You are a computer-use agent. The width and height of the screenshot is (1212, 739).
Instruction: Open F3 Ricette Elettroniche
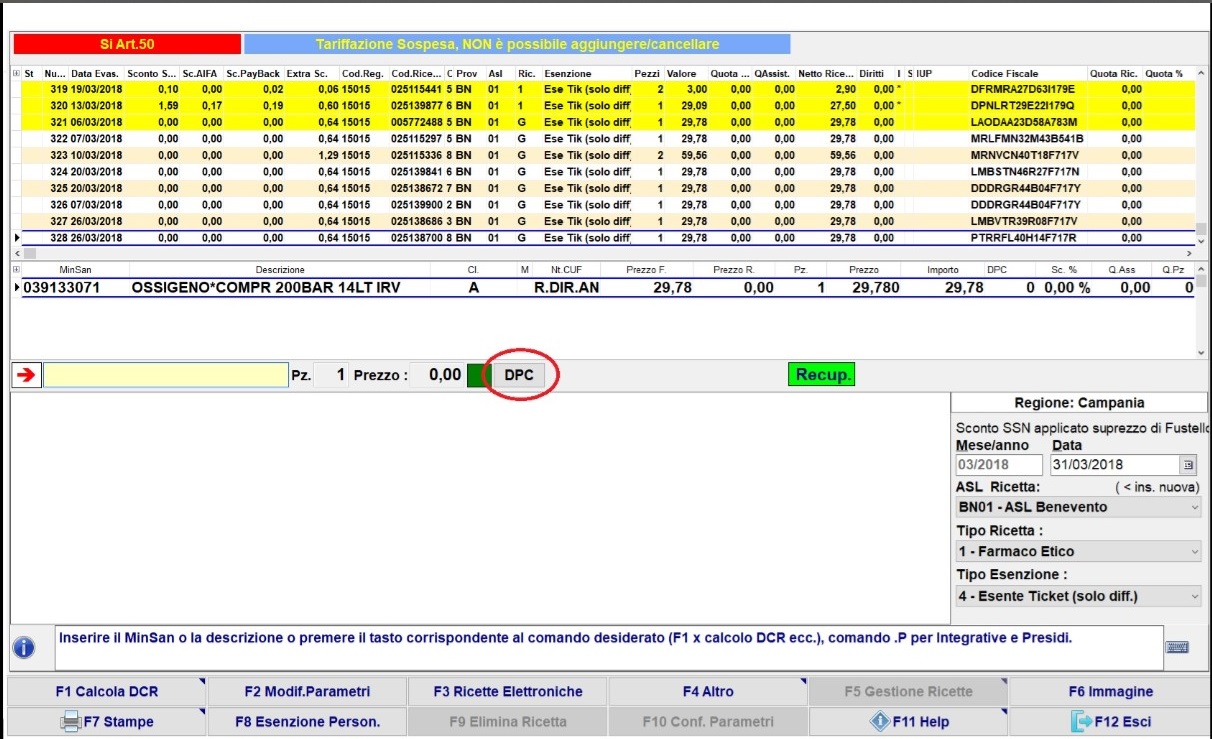[507, 691]
